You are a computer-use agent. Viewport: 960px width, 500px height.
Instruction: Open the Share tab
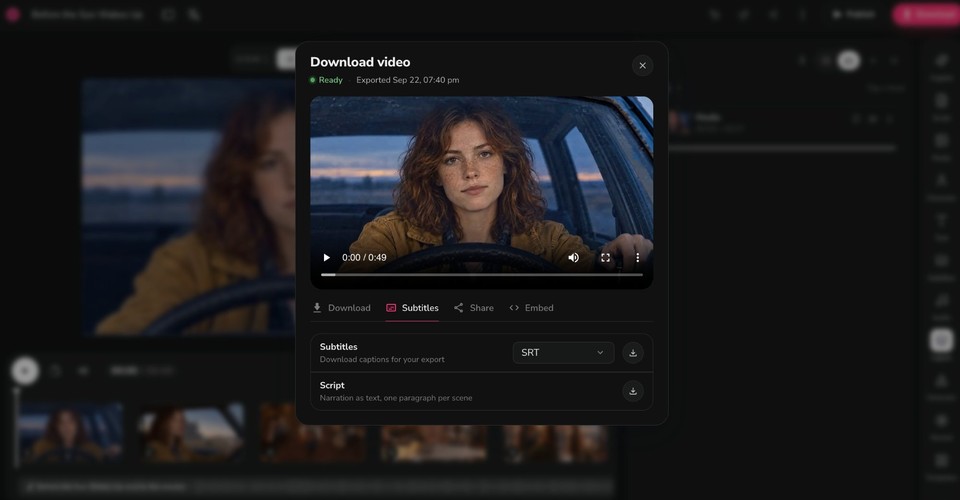coord(474,308)
